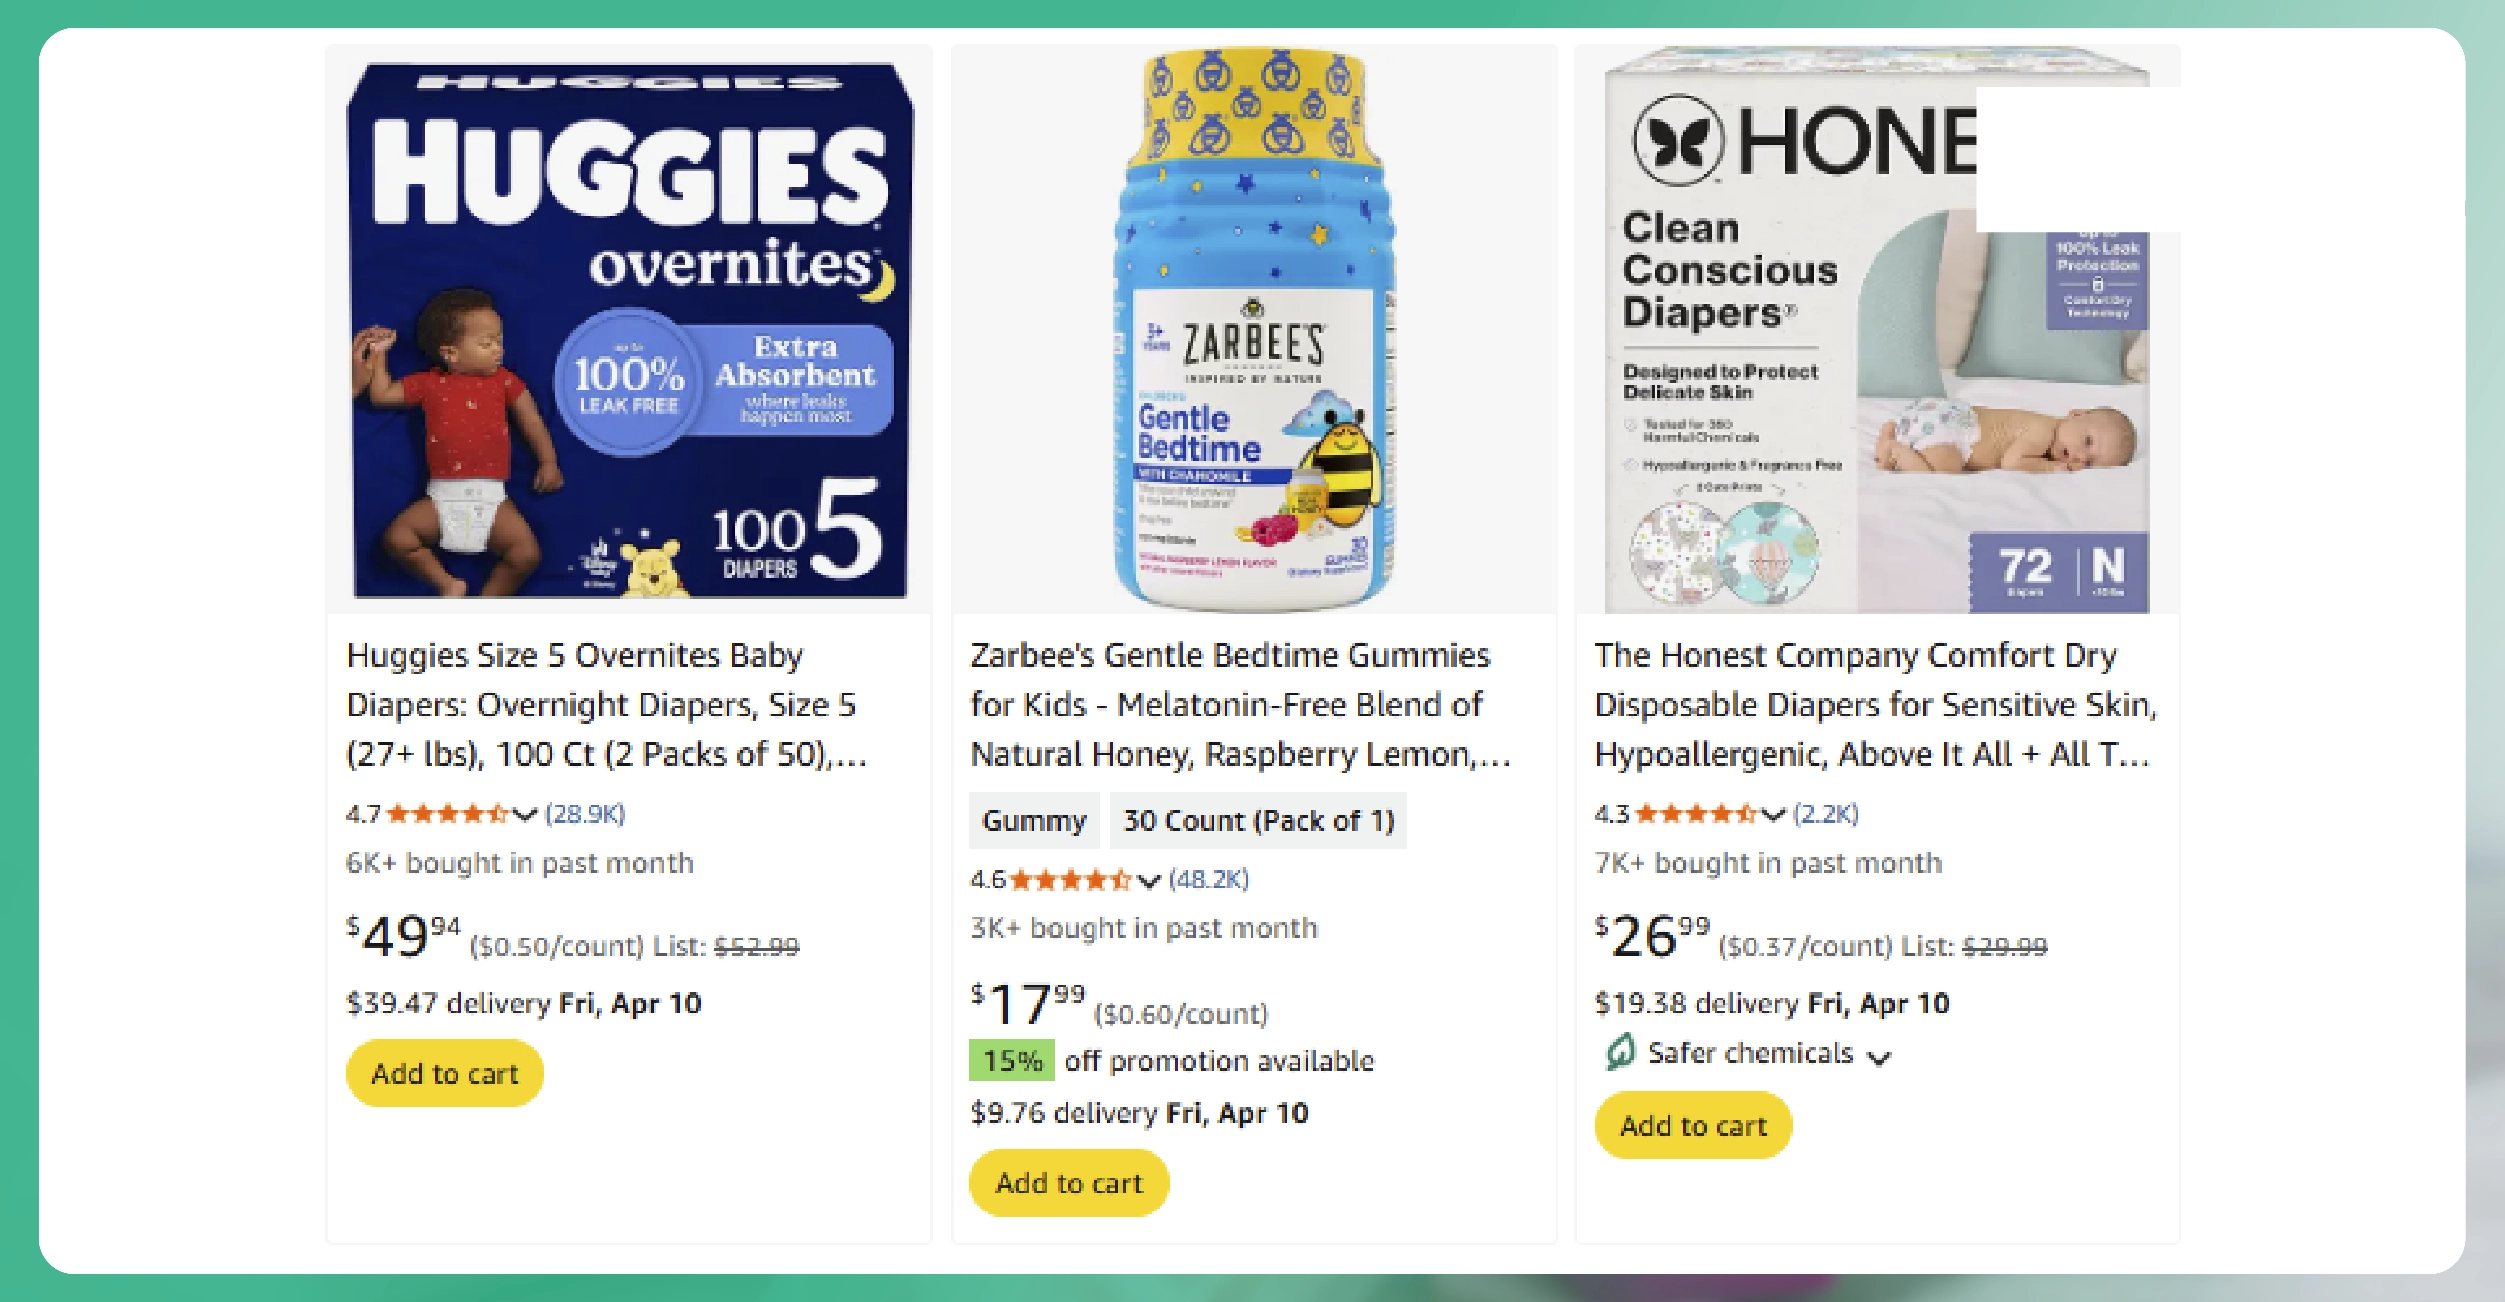Click the Honest diapers star rating icons

click(1696, 814)
